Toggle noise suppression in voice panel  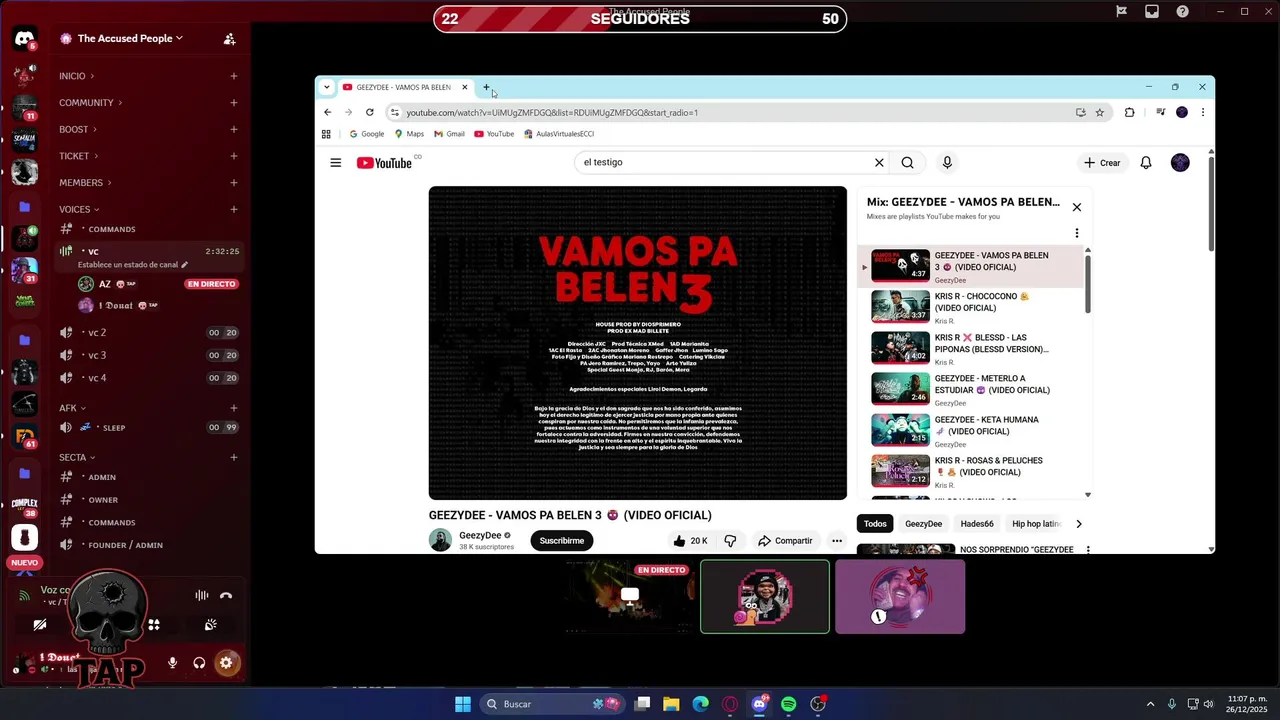coord(201,595)
